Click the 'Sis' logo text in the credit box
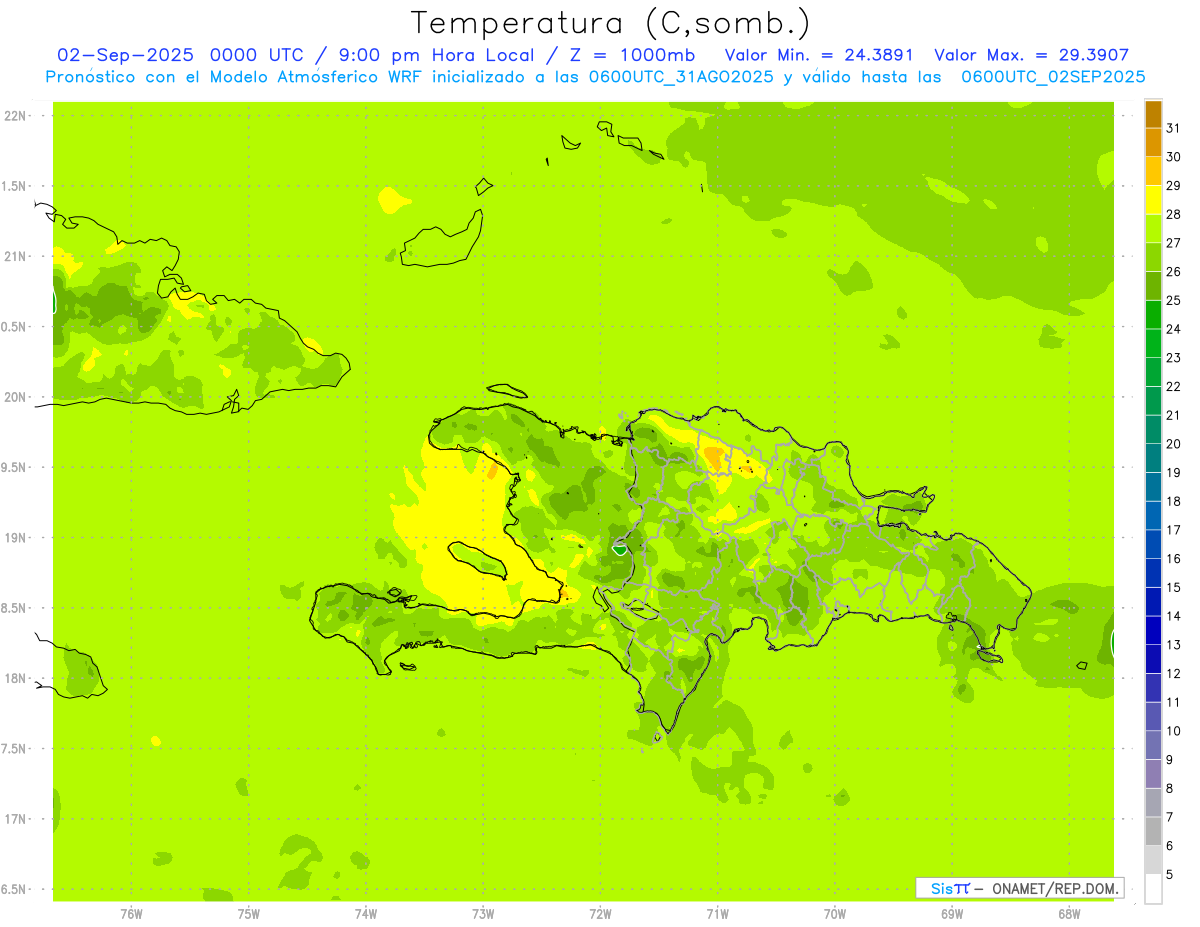The image size is (1200, 927). (940, 888)
